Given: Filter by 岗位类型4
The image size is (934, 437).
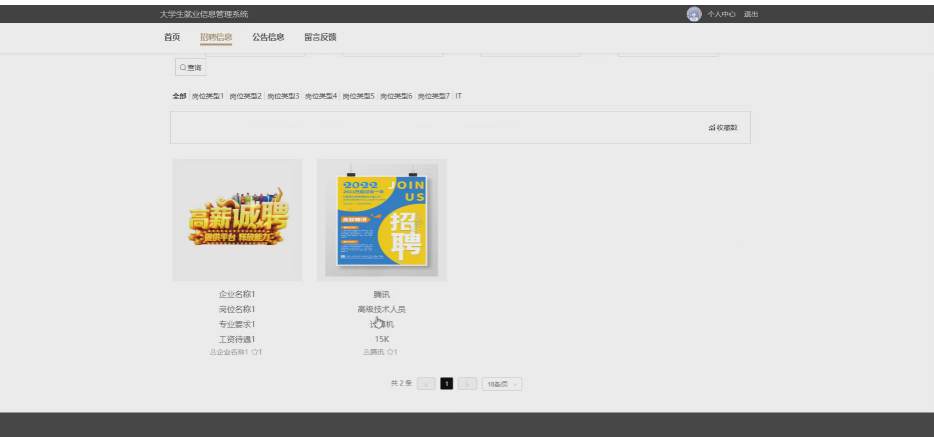Looking at the screenshot, I should (321, 96).
